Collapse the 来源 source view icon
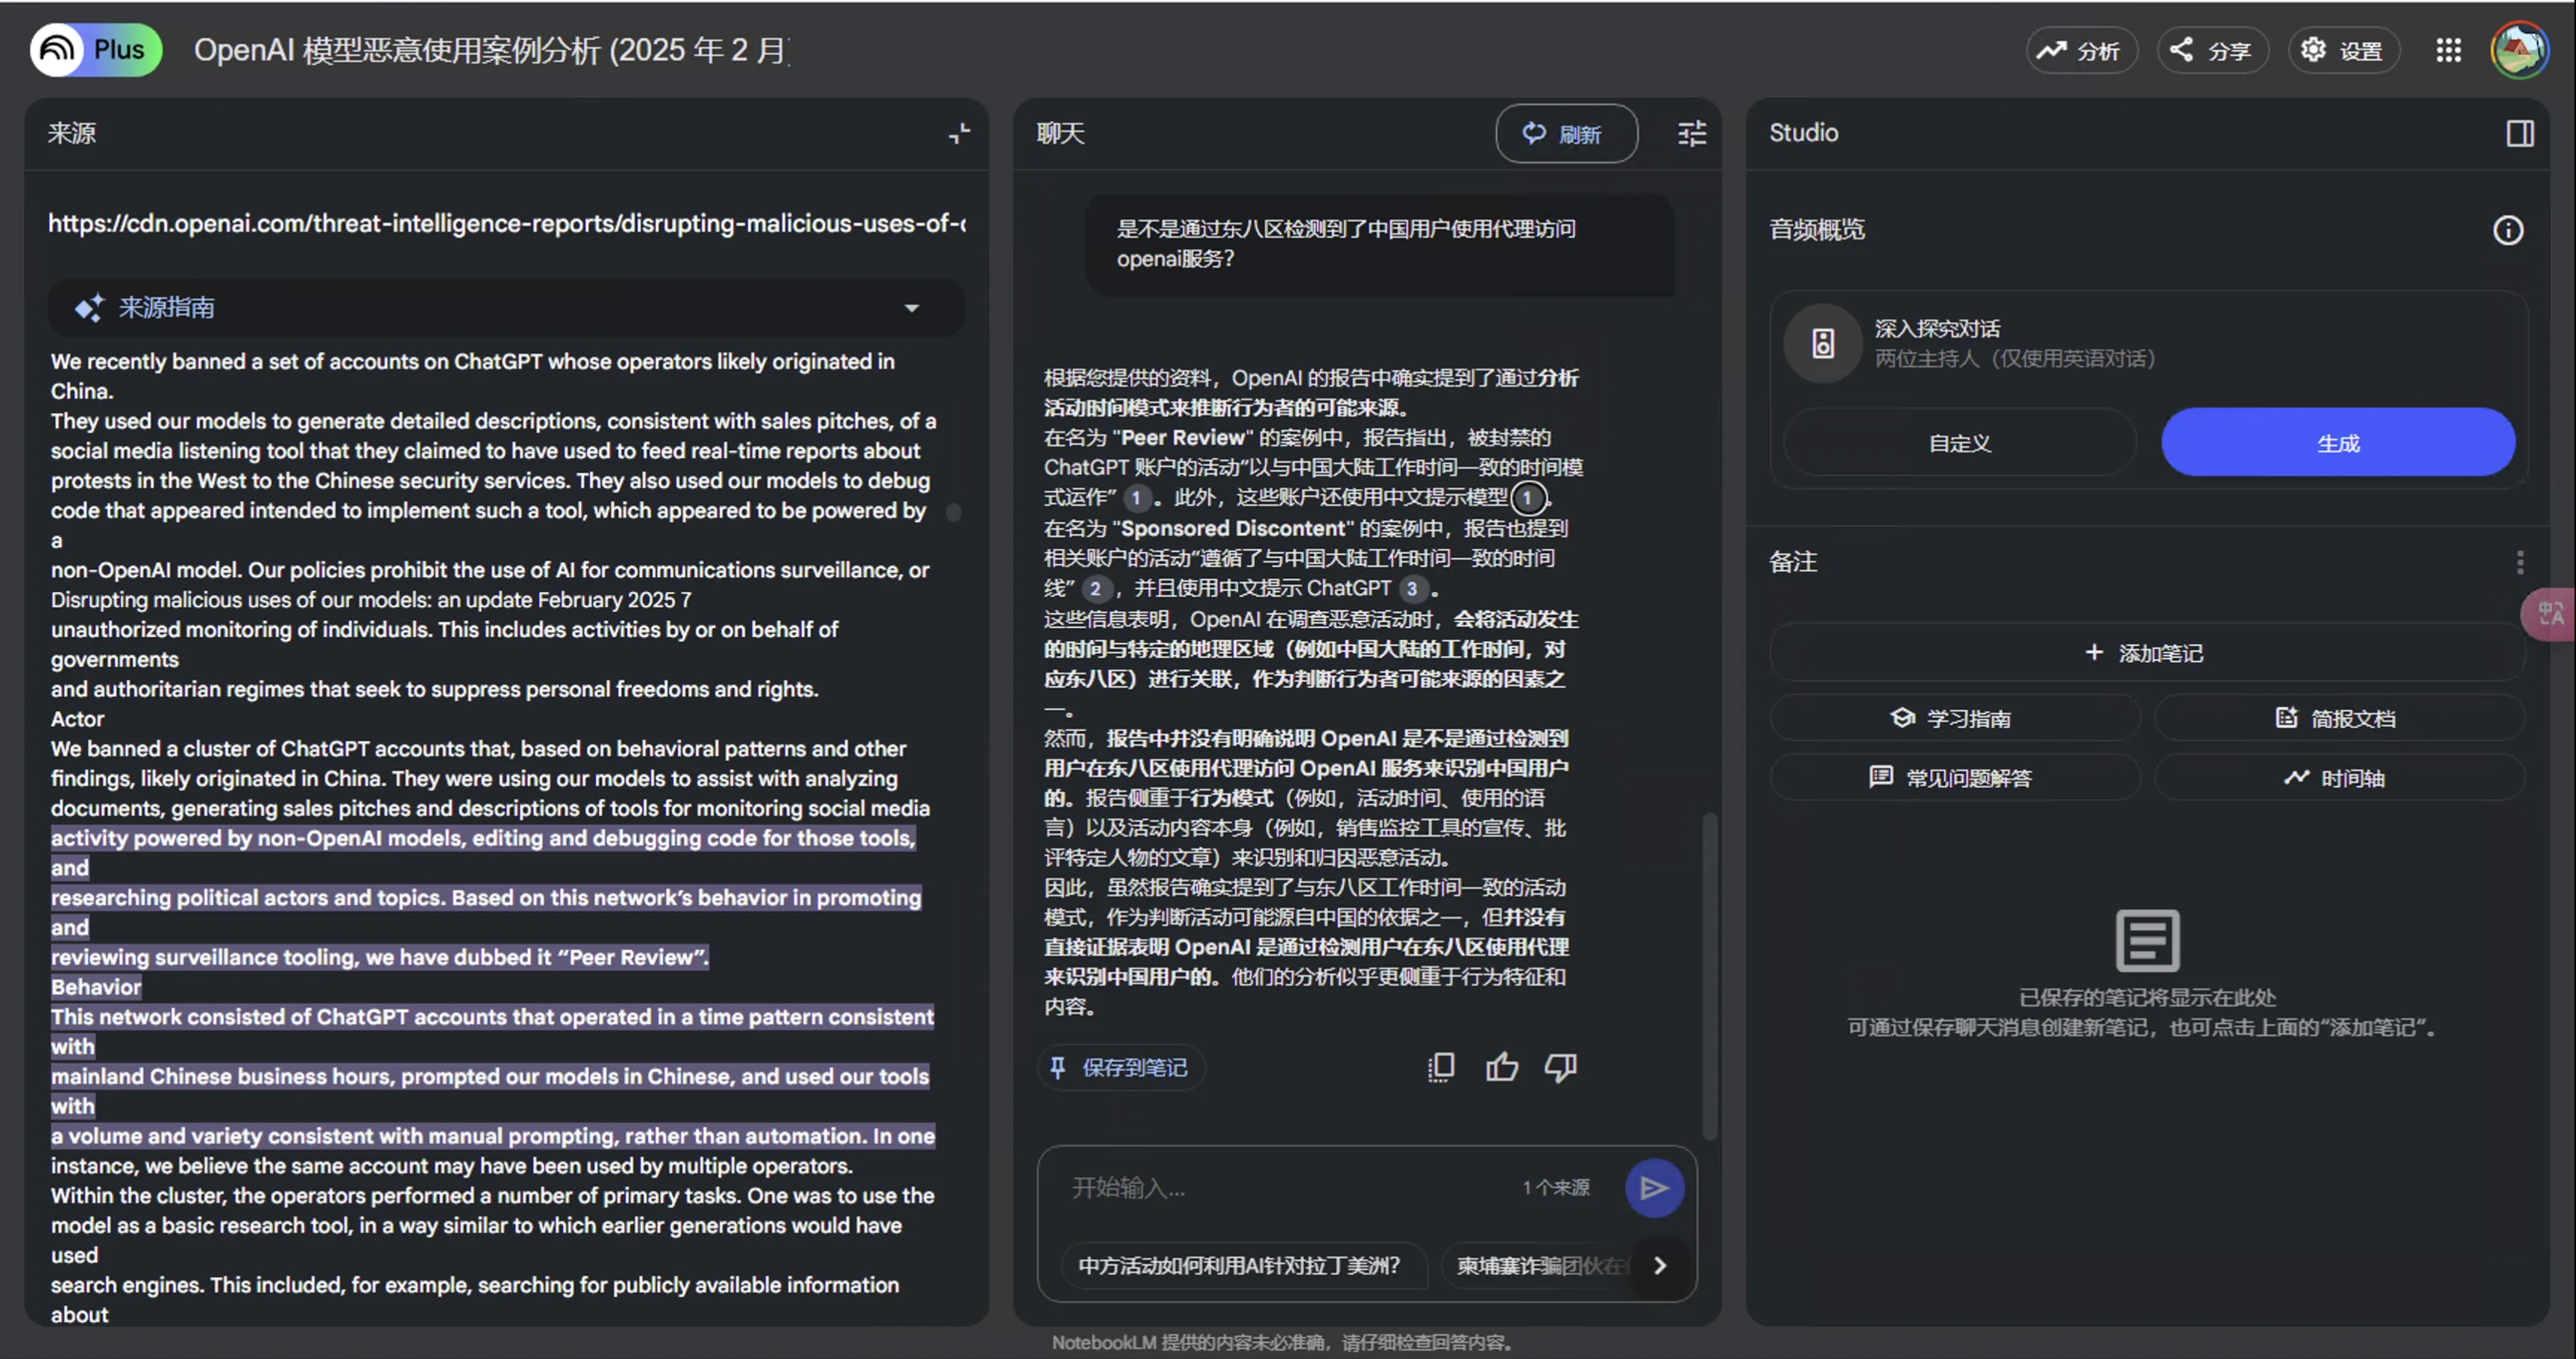Screen dimensions: 2576x1359 coord(959,133)
